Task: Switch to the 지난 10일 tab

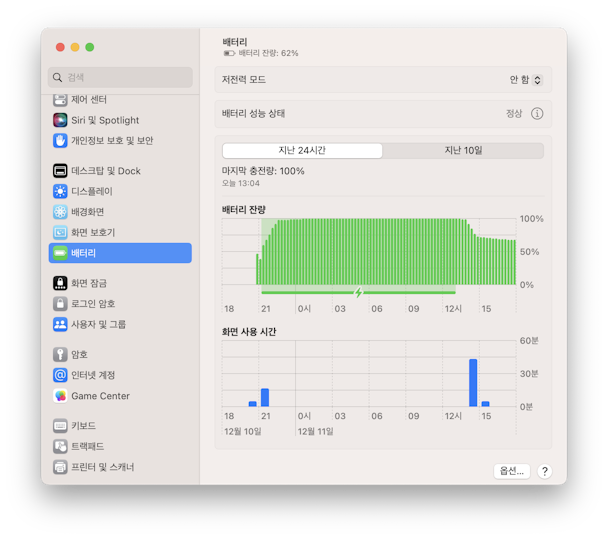Action: pyautogui.click(x=463, y=150)
